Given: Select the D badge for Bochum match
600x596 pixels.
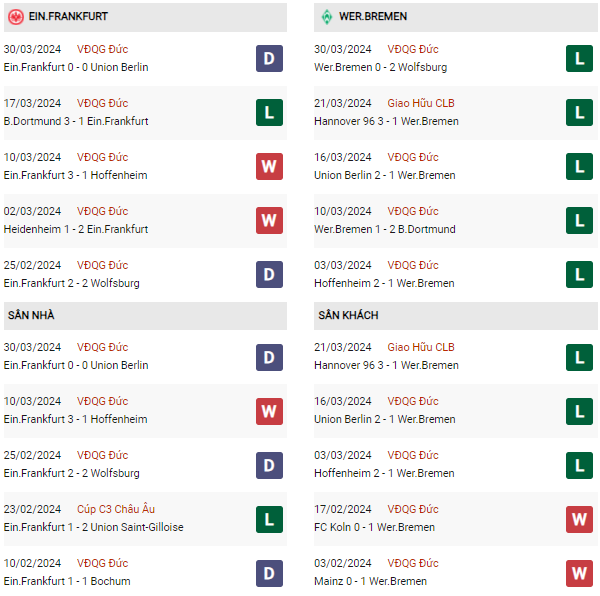Looking at the screenshot, I should point(268,572).
